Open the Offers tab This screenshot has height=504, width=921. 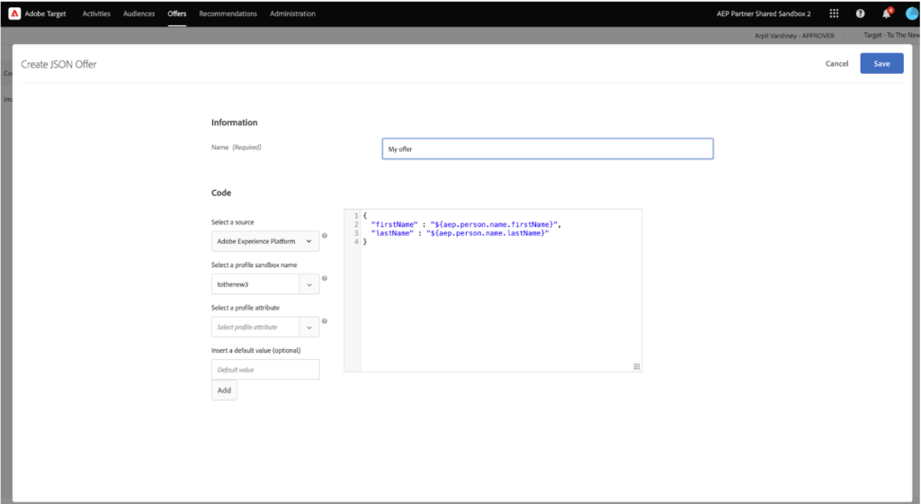point(177,14)
